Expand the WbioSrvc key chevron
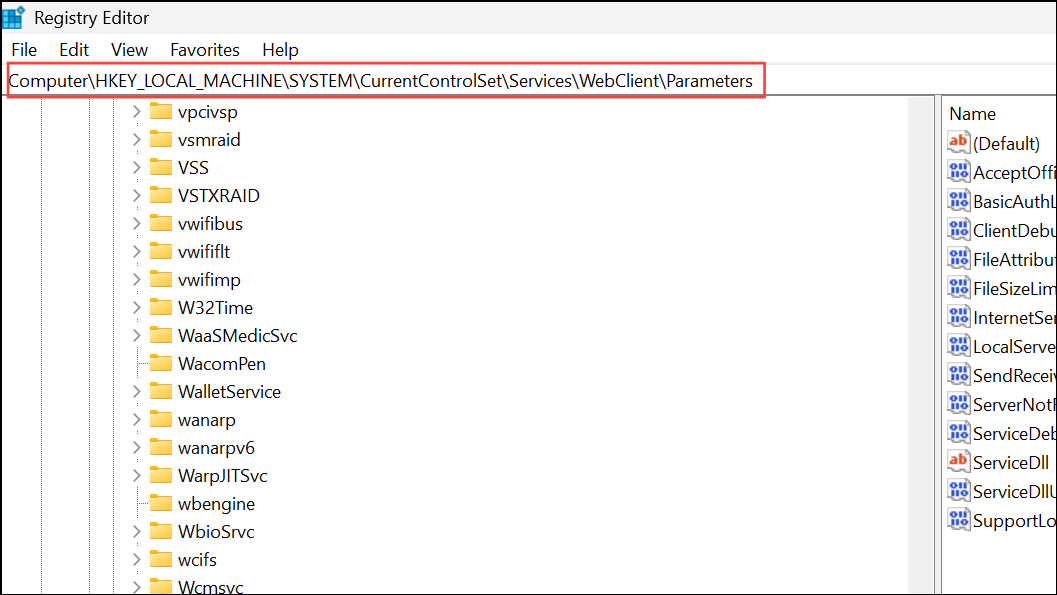This screenshot has height=595, width=1057. (x=137, y=532)
